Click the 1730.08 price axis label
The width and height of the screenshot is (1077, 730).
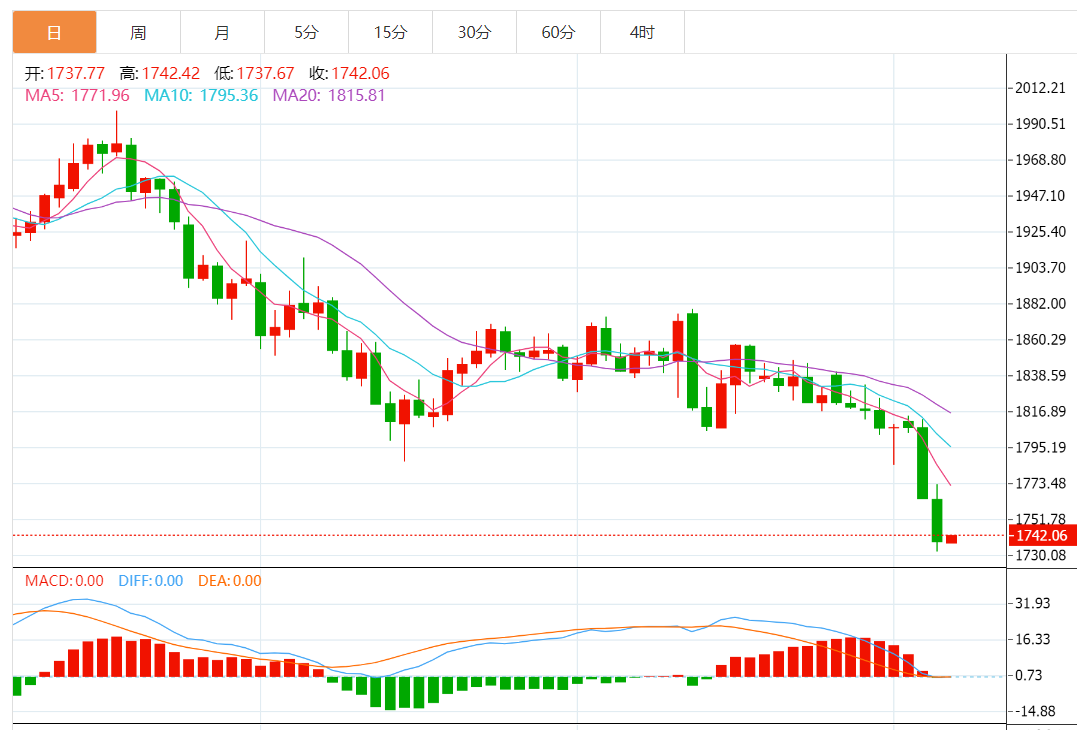click(1041, 555)
